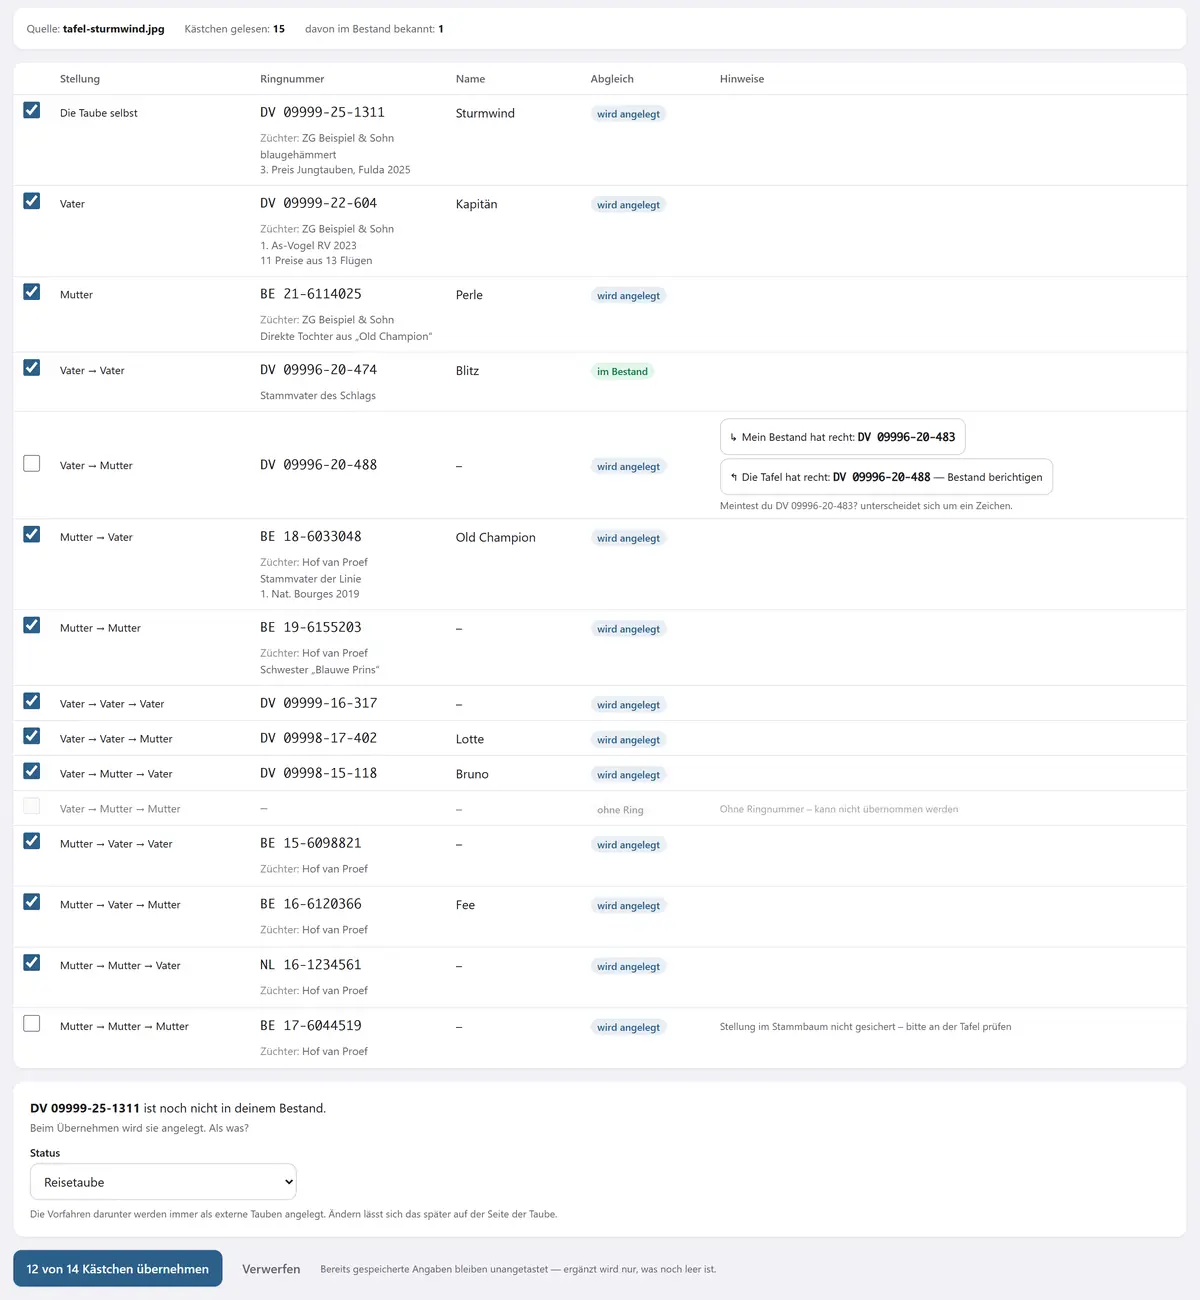Toggle the Perle row checkbox
This screenshot has height=1300, width=1200.
click(32, 292)
